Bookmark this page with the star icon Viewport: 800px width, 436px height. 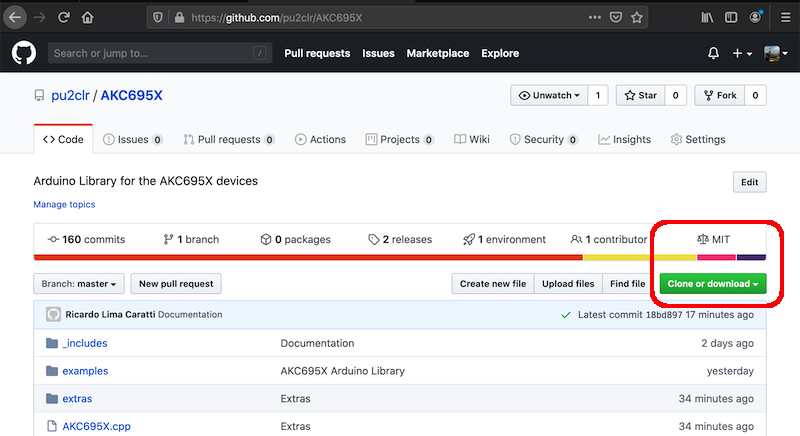click(x=637, y=18)
